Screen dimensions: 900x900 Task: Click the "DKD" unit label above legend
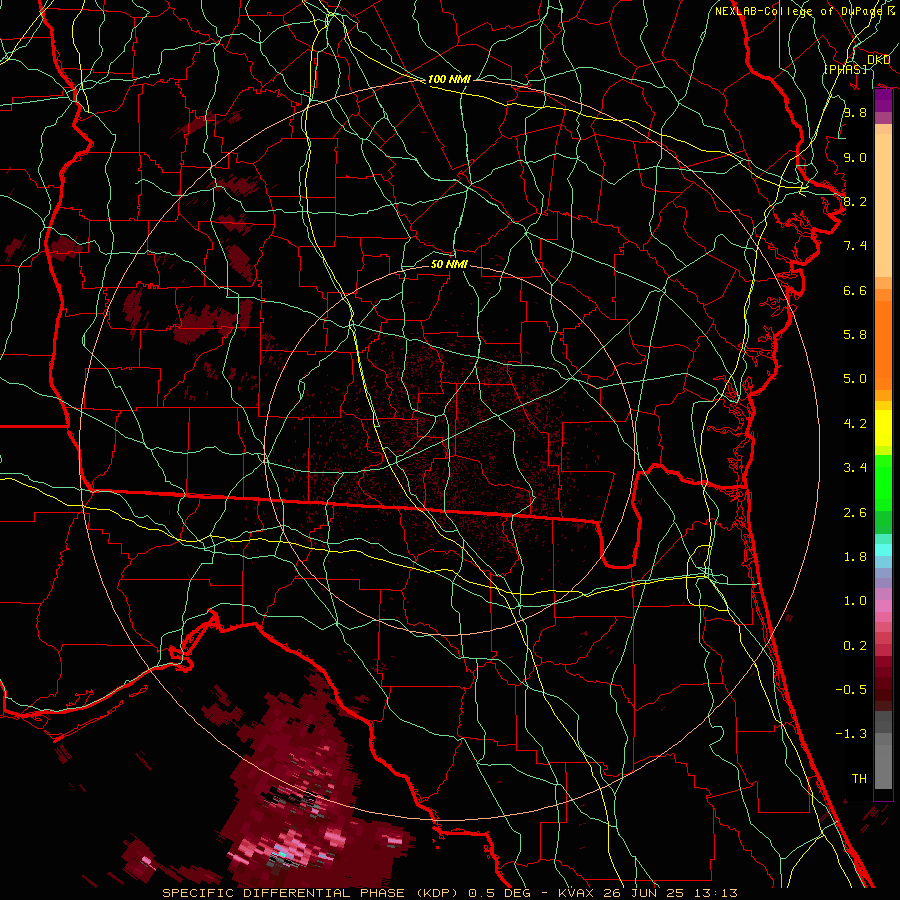click(879, 60)
